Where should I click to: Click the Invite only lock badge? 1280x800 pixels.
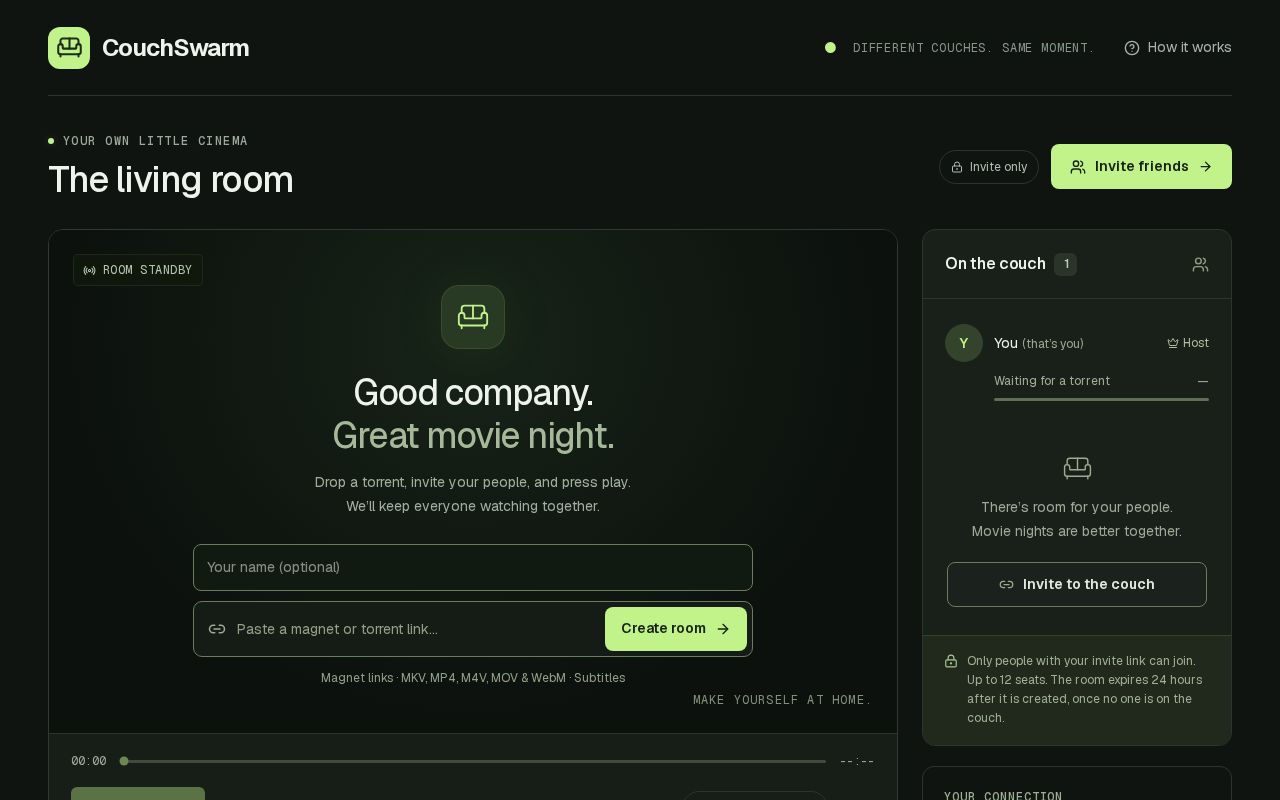[x=989, y=167]
